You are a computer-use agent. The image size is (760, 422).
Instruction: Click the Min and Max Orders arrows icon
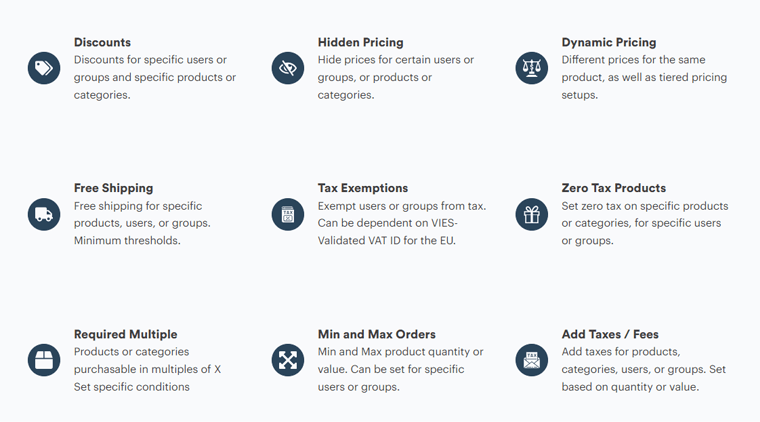(288, 360)
